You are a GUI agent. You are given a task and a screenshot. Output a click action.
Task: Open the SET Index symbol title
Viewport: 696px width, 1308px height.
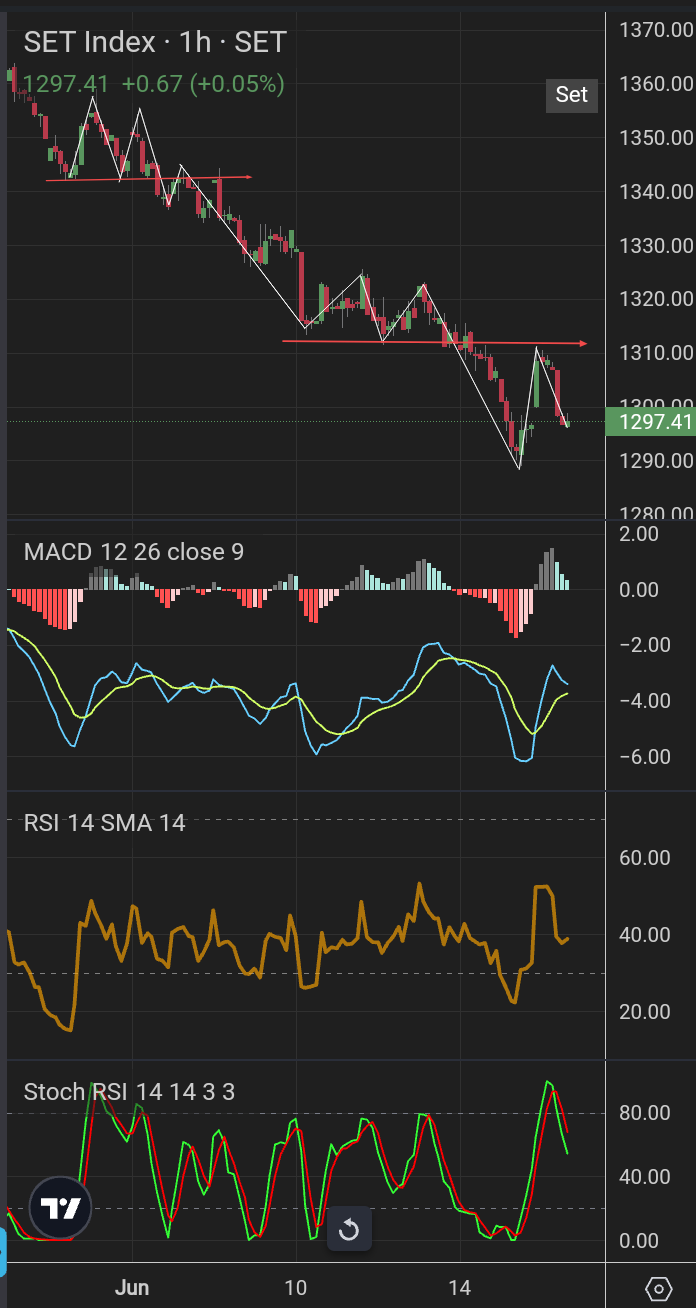(x=155, y=42)
